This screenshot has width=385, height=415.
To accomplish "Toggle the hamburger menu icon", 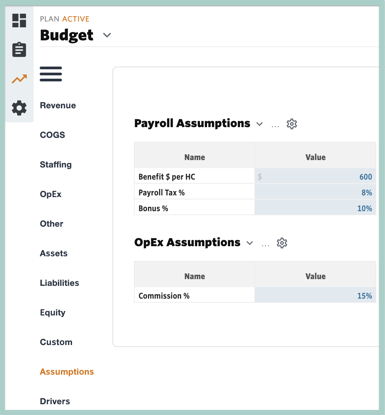I will (51, 74).
